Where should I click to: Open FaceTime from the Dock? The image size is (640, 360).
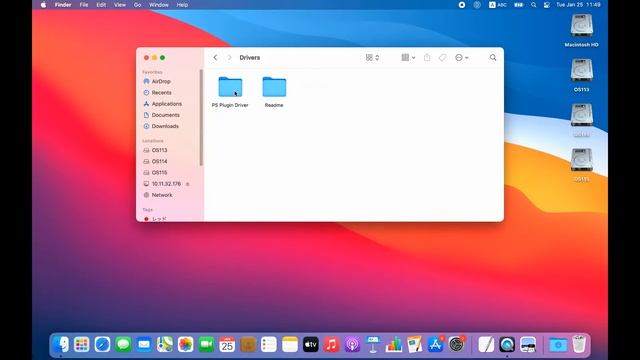207,344
